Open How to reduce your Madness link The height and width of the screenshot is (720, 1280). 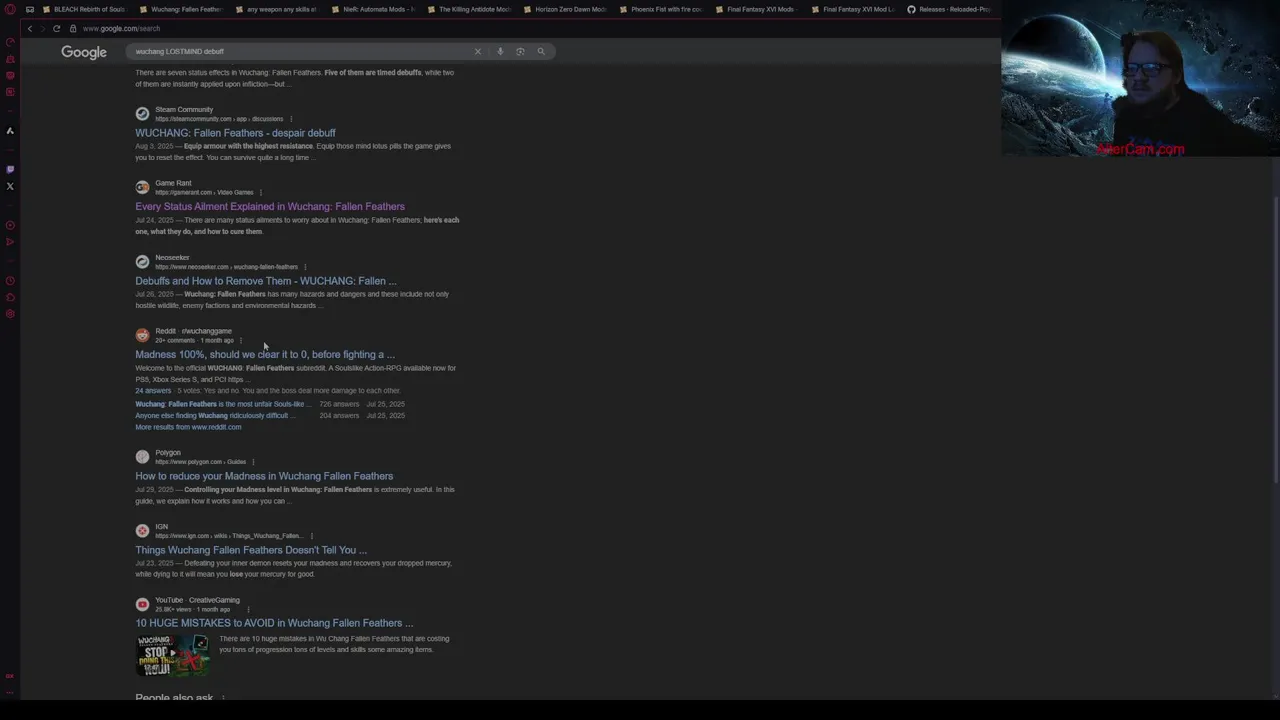tap(264, 476)
